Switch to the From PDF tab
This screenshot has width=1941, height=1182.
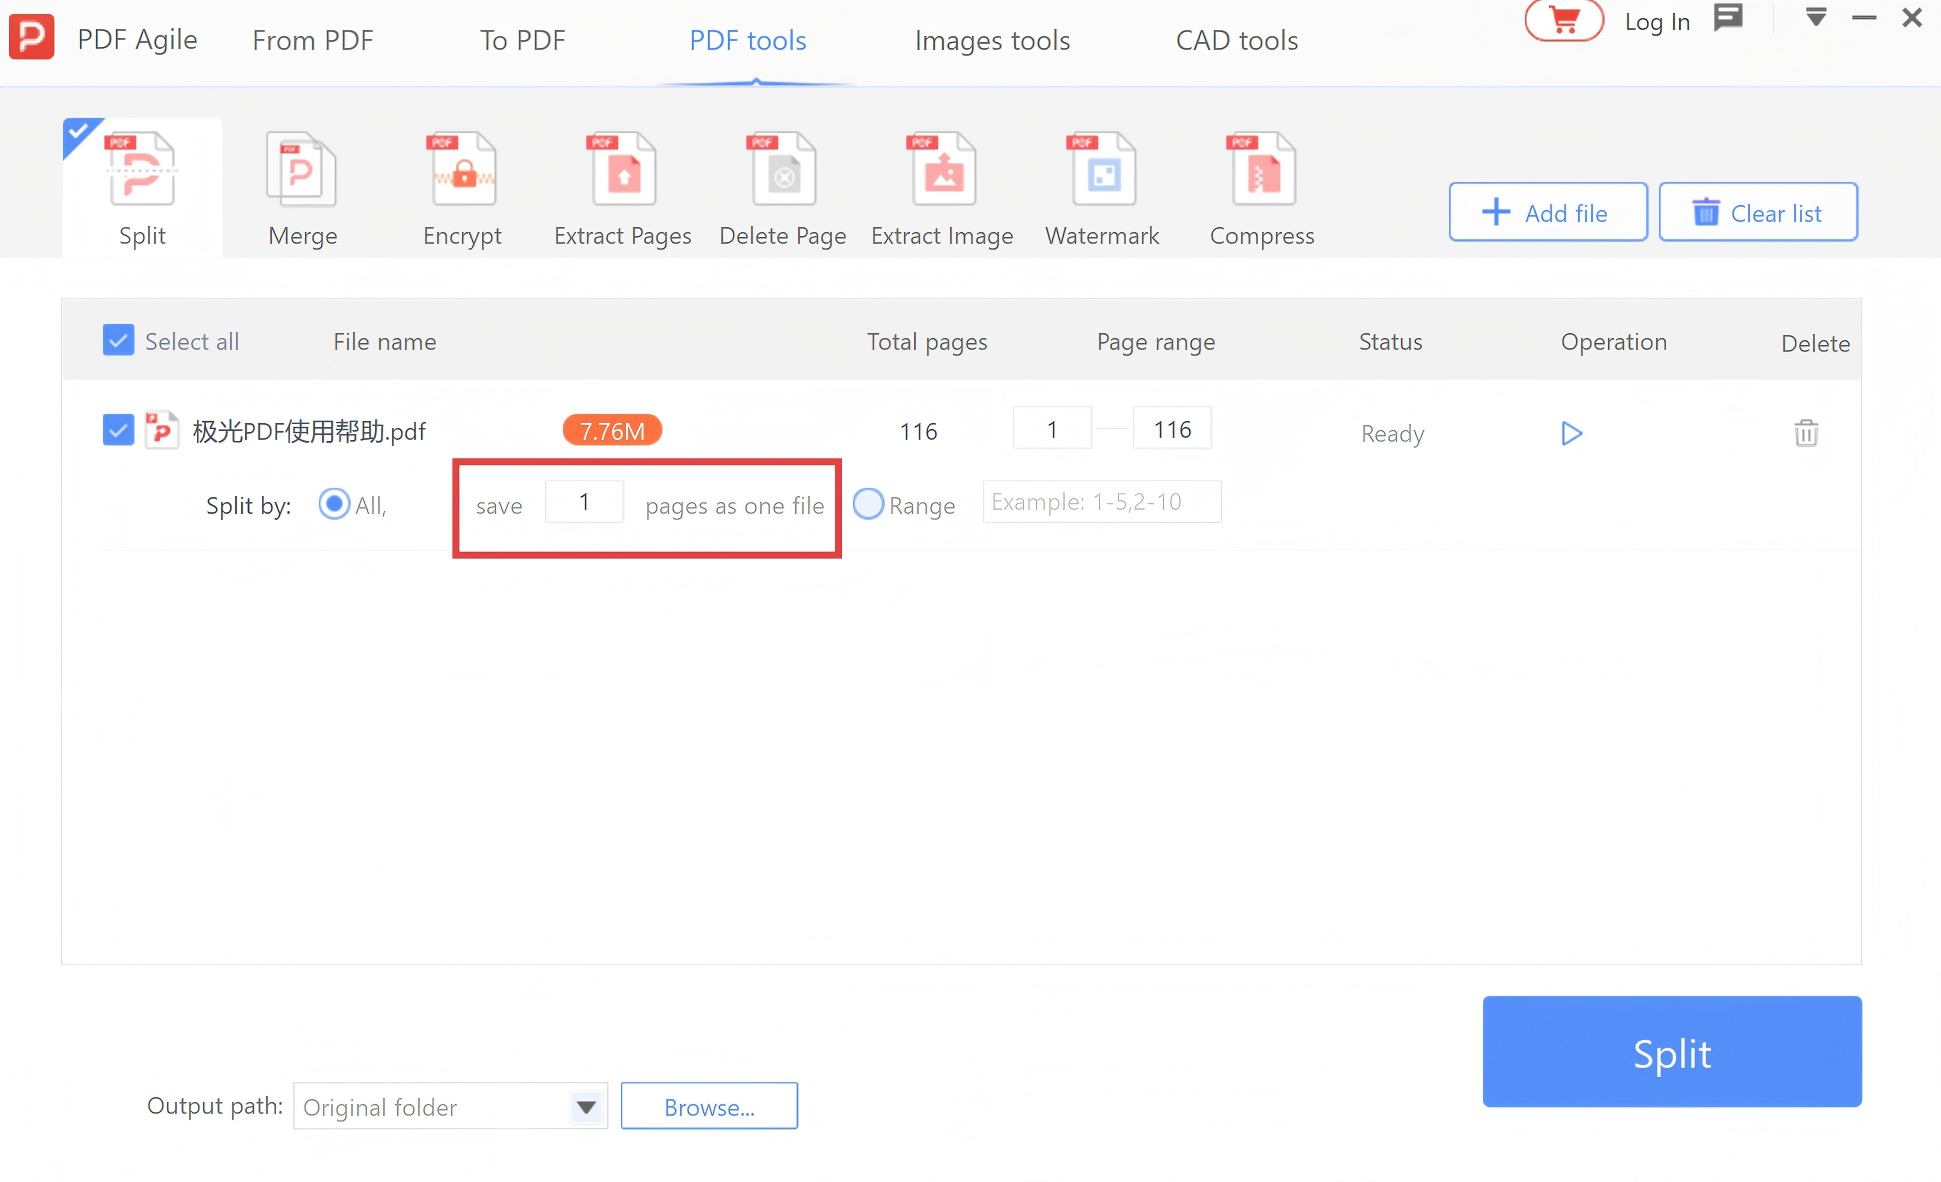coord(312,40)
